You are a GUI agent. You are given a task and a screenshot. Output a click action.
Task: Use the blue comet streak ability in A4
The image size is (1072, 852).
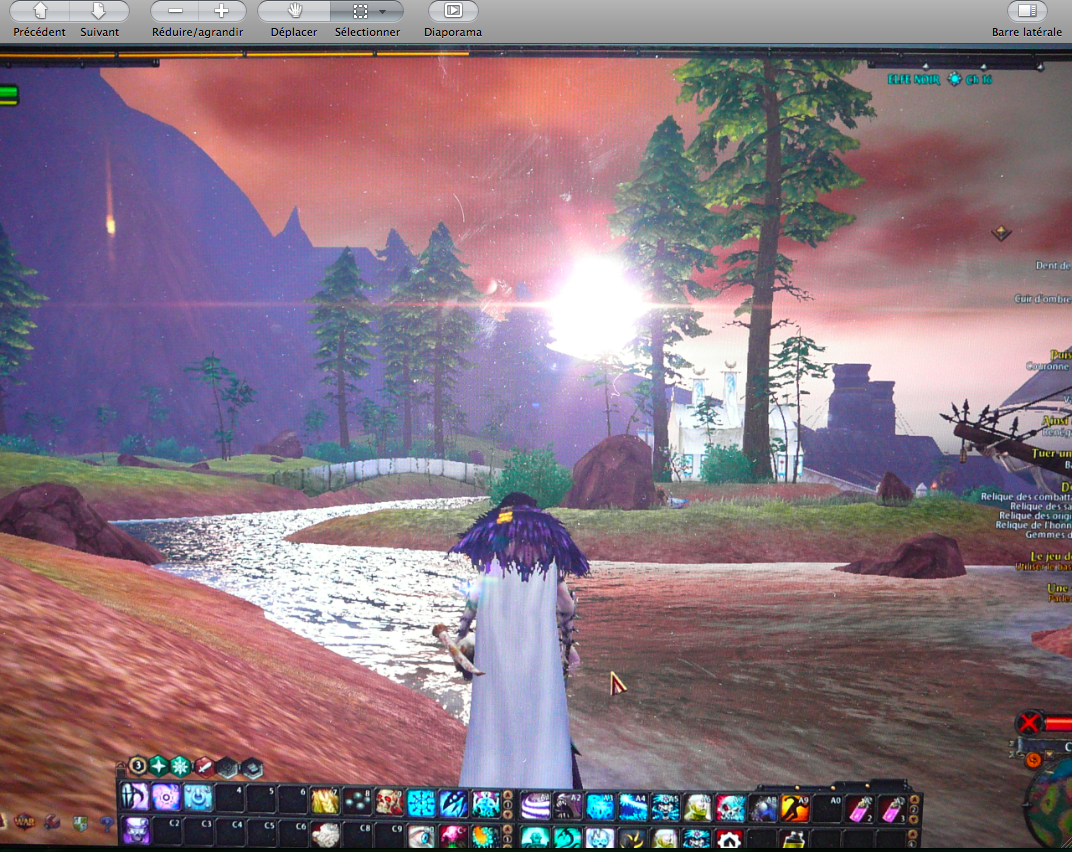[632, 807]
